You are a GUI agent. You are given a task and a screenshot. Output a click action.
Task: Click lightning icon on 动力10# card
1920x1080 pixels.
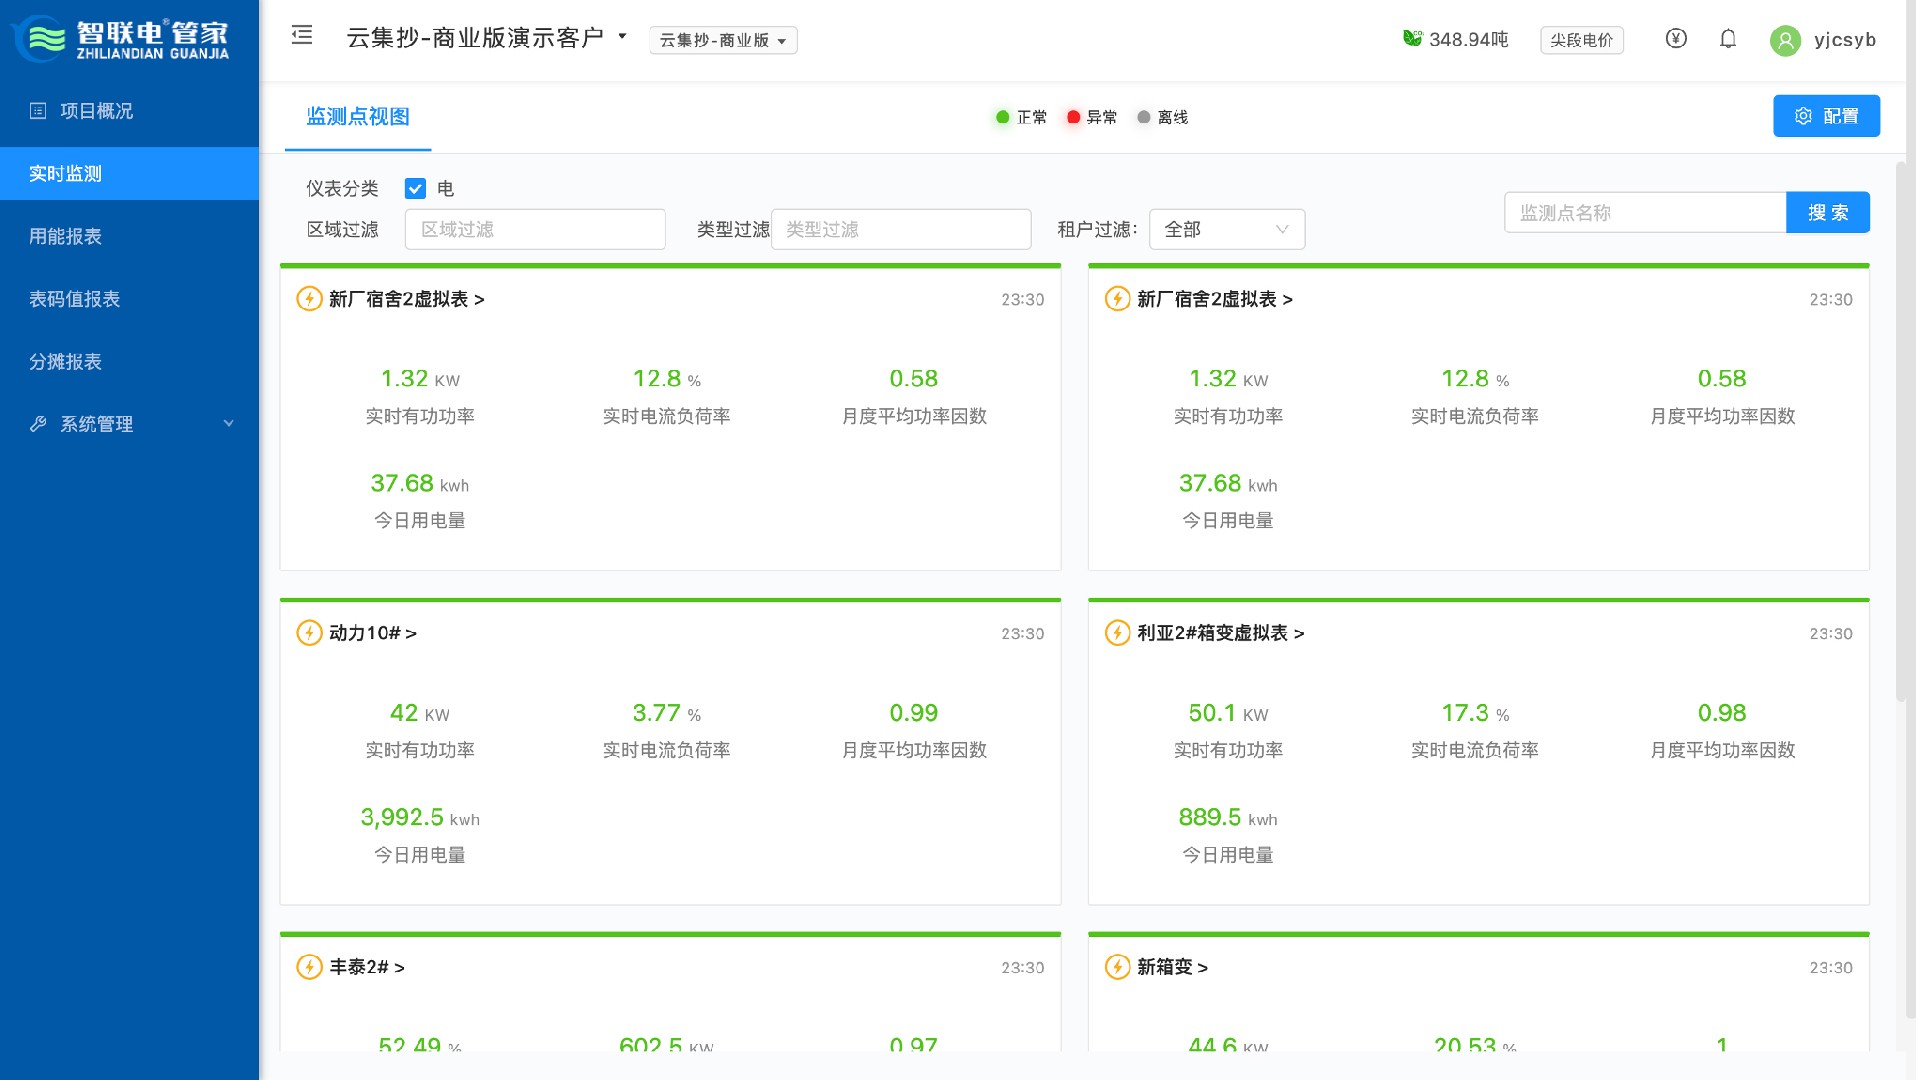pyautogui.click(x=309, y=633)
